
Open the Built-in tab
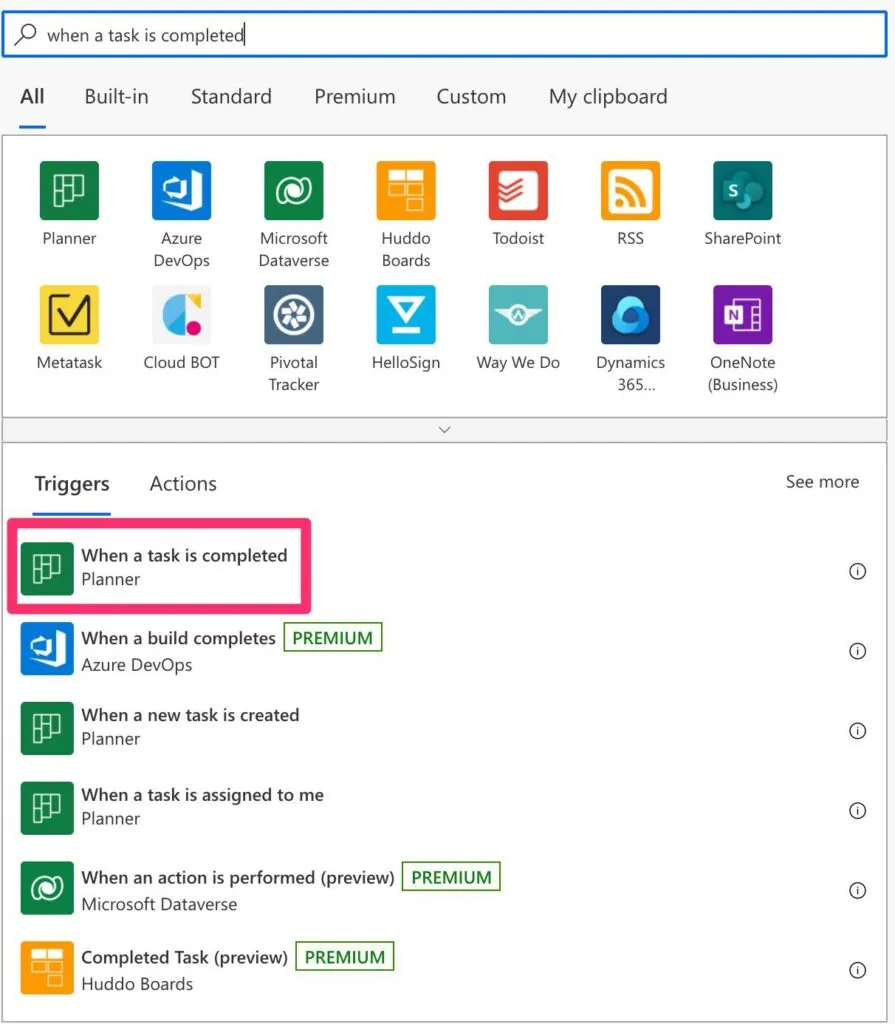click(x=116, y=97)
